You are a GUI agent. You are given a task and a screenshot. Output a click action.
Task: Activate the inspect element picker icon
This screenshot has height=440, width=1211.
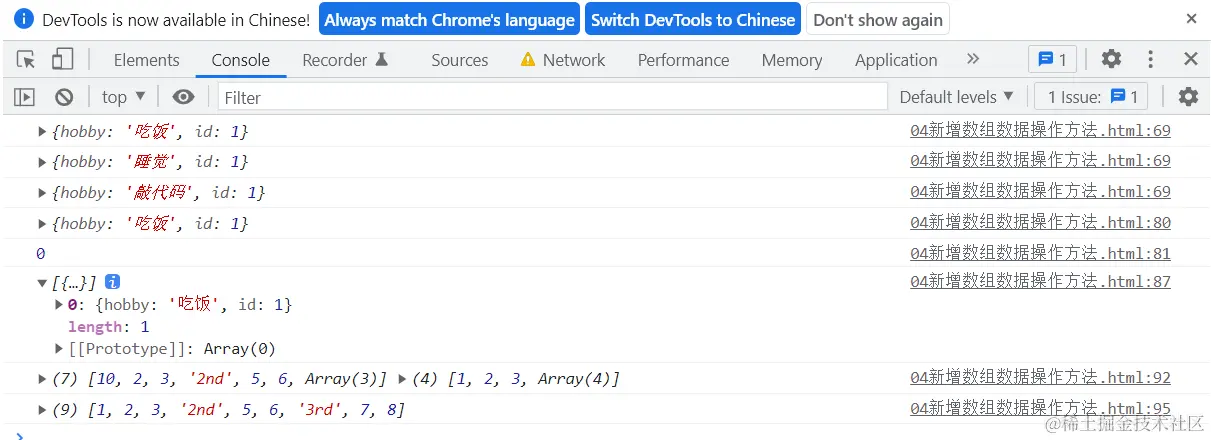(27, 60)
